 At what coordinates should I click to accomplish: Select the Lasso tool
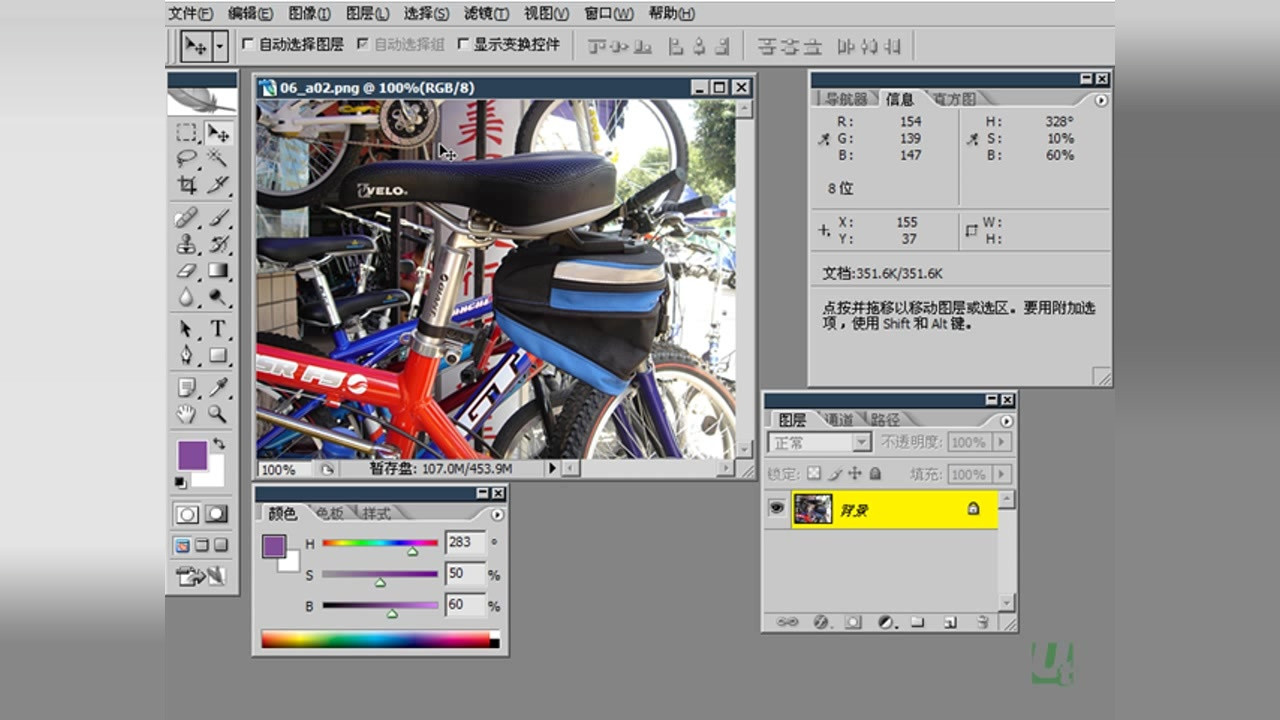[x=187, y=158]
